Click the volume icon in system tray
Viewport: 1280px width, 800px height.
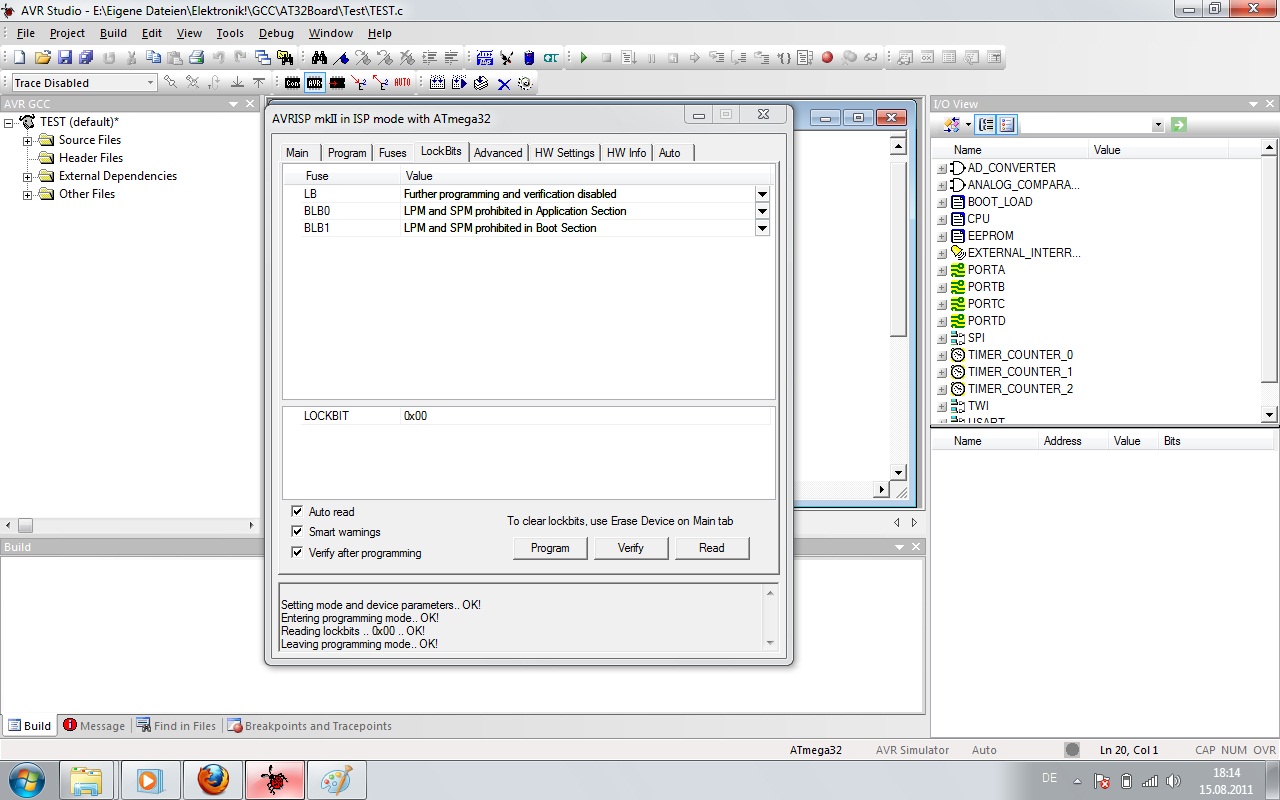(x=1173, y=781)
